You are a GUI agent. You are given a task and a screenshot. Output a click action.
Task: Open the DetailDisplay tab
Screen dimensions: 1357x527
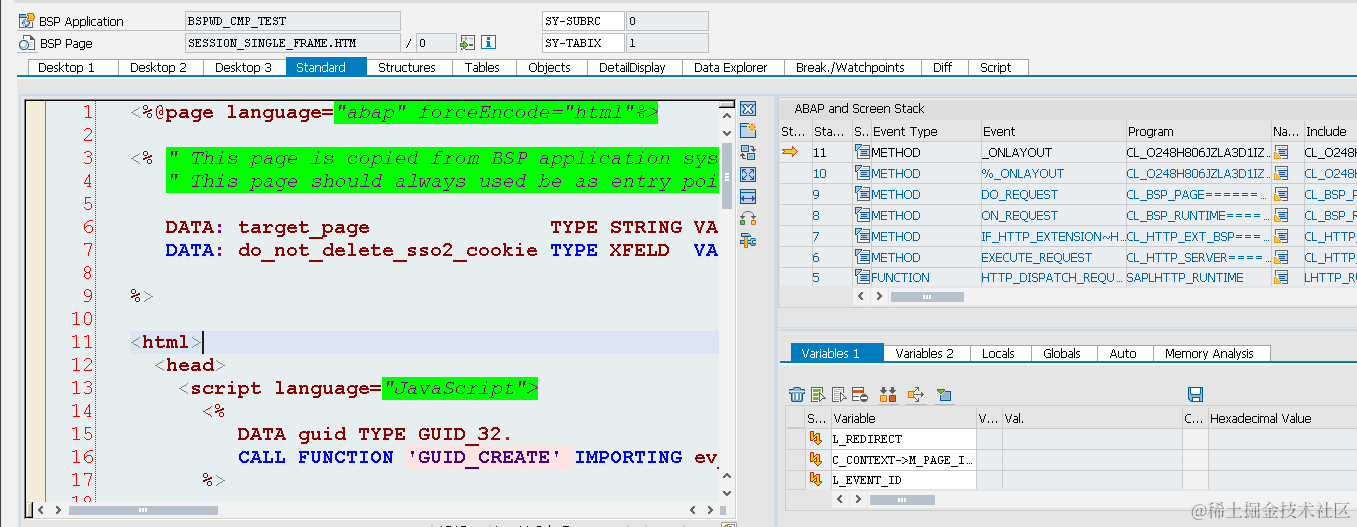coord(632,67)
